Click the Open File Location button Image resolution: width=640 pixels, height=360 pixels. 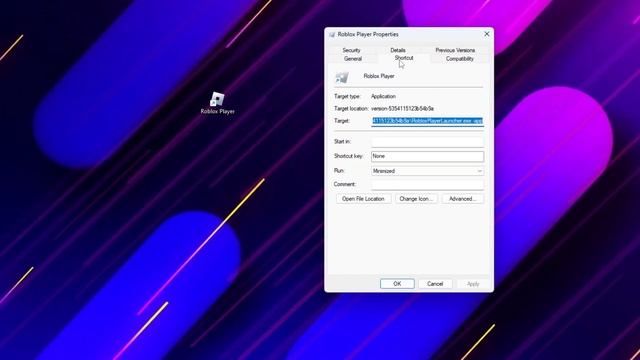click(363, 199)
